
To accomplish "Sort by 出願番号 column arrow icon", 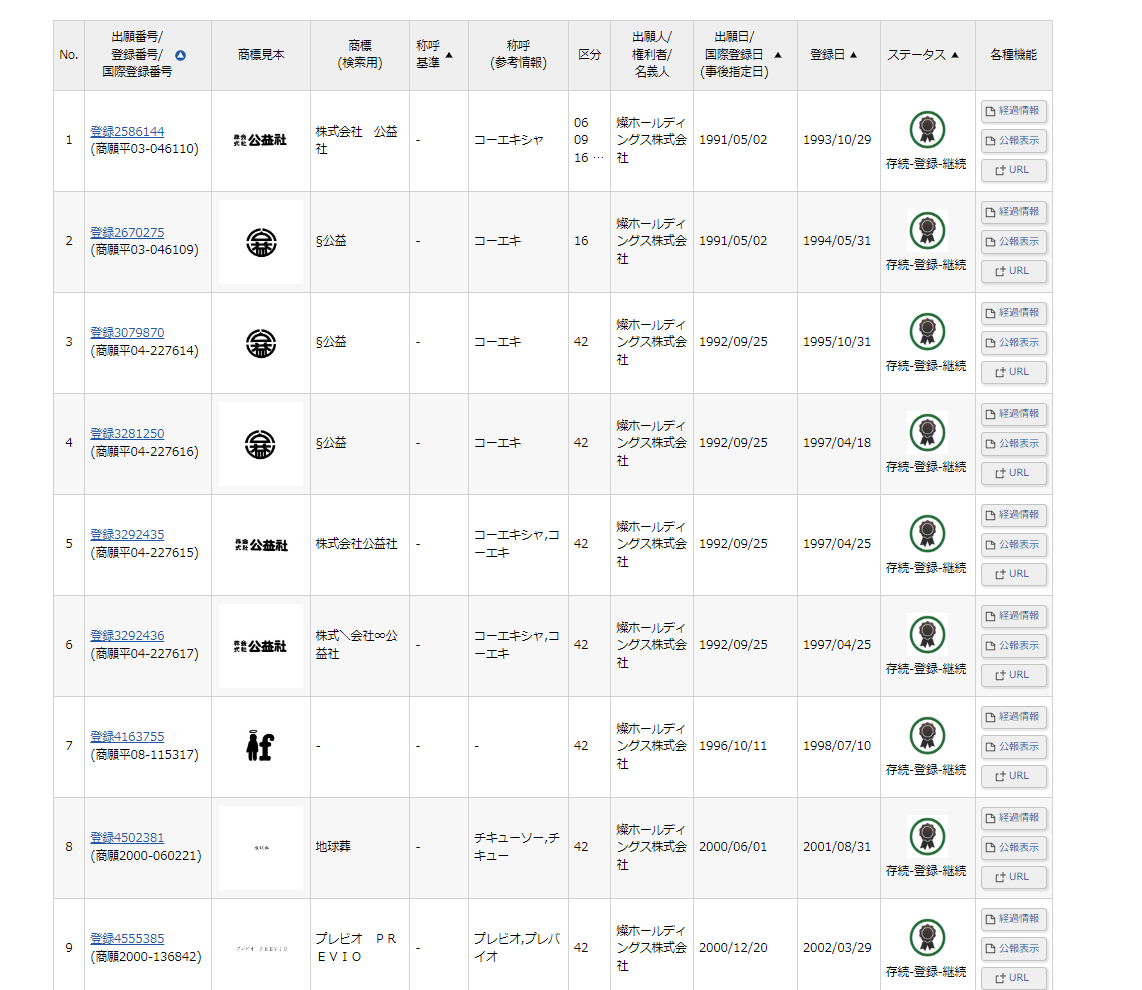I will 180,56.
